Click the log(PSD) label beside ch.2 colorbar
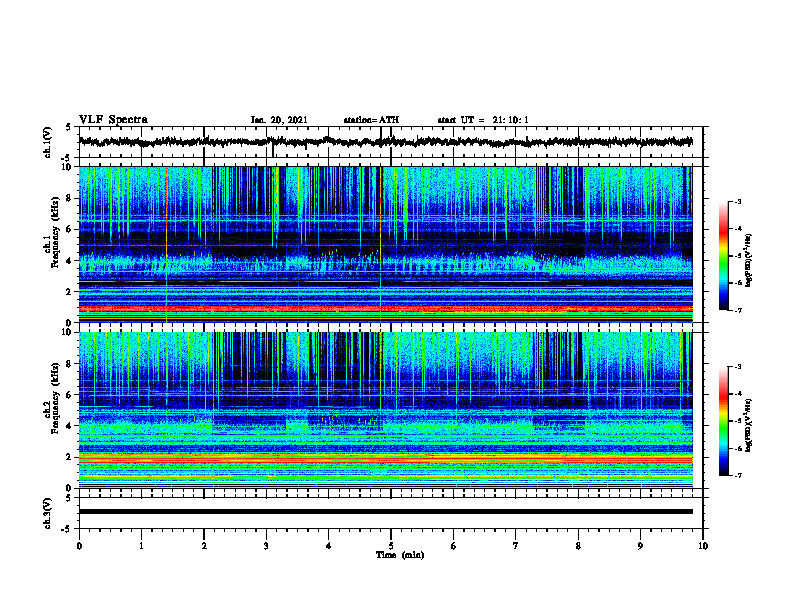Image resolution: width=792 pixels, height=612 pixels. (x=749, y=426)
